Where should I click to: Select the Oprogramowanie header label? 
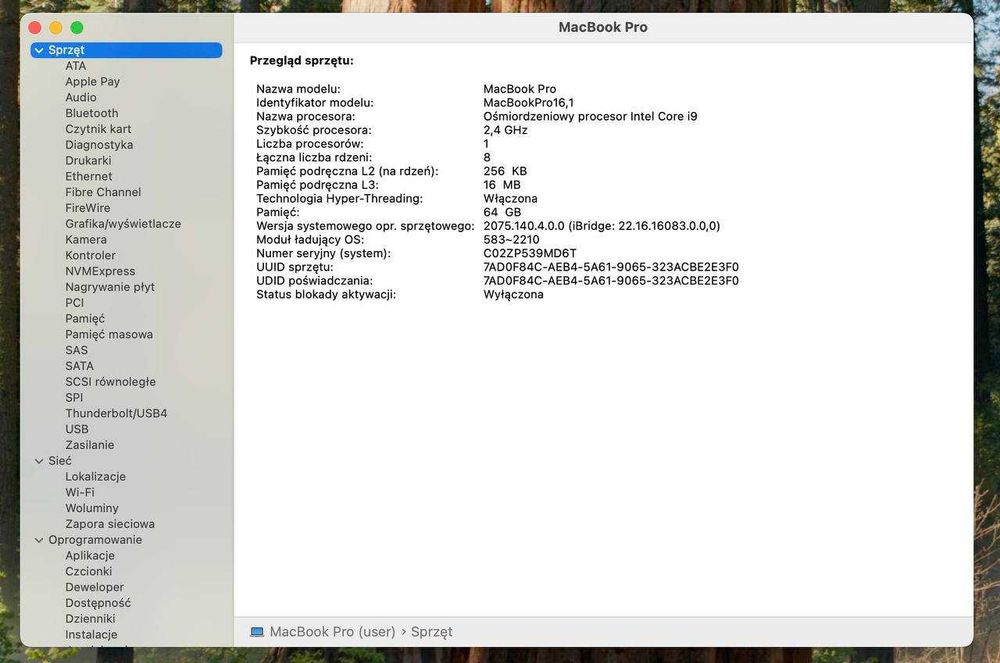coord(95,540)
